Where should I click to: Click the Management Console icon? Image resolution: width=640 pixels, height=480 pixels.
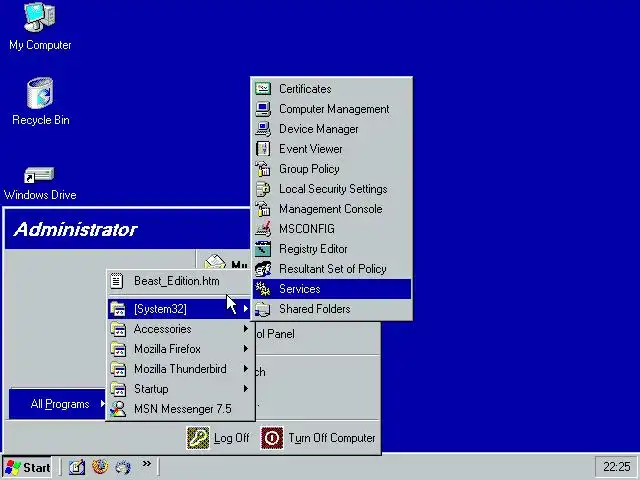[x=263, y=209]
